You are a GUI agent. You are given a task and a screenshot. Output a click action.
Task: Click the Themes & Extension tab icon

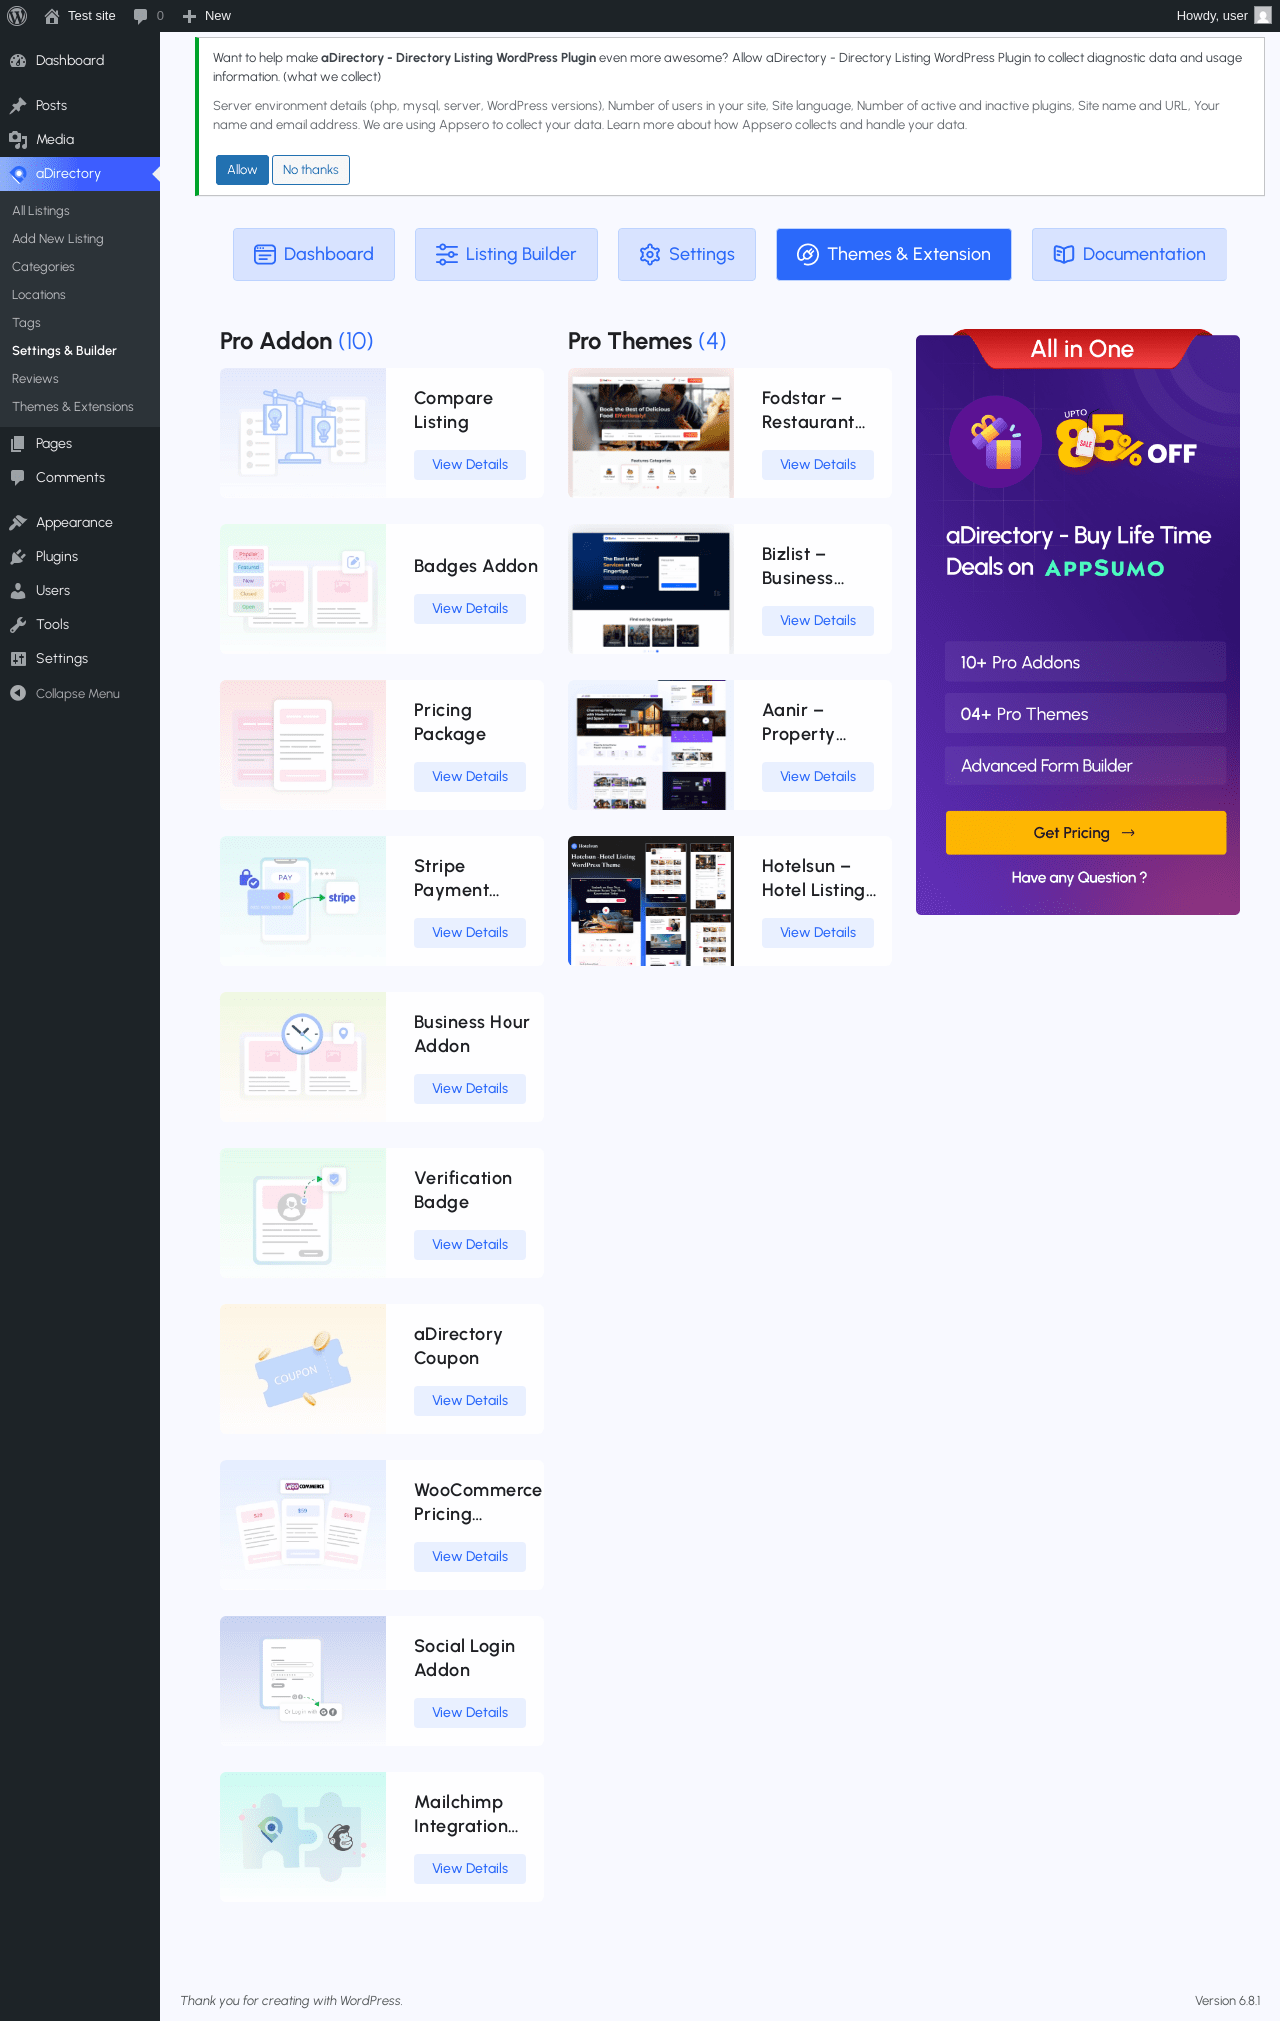click(808, 255)
